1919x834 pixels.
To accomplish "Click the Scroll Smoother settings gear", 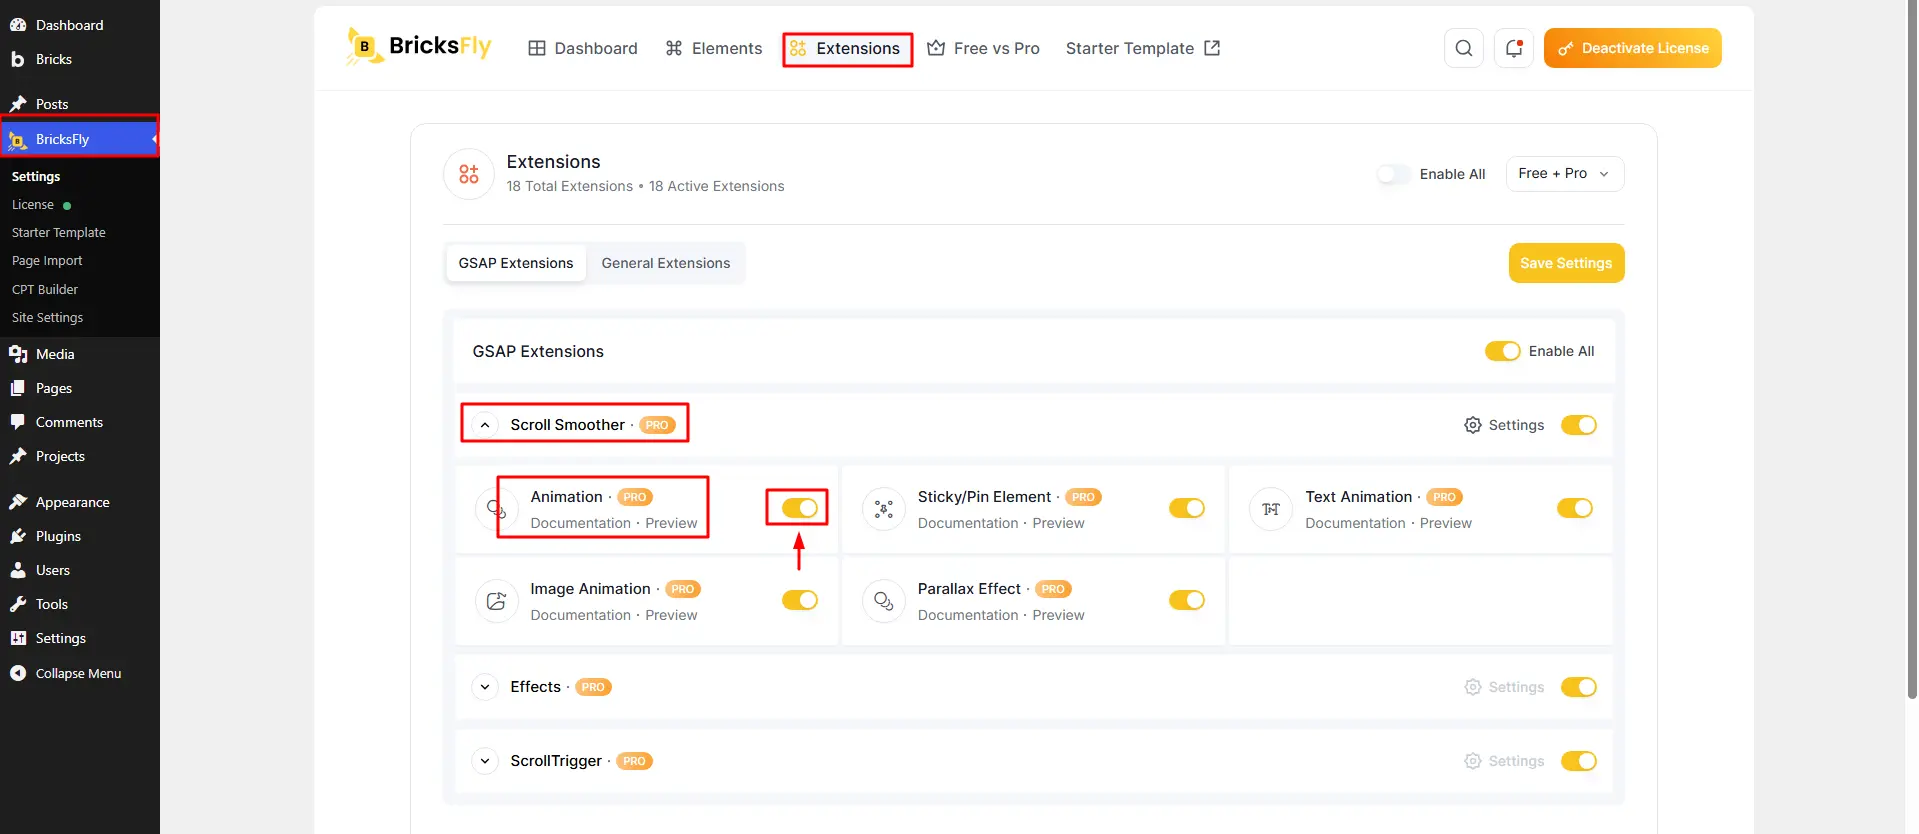I will point(1473,425).
